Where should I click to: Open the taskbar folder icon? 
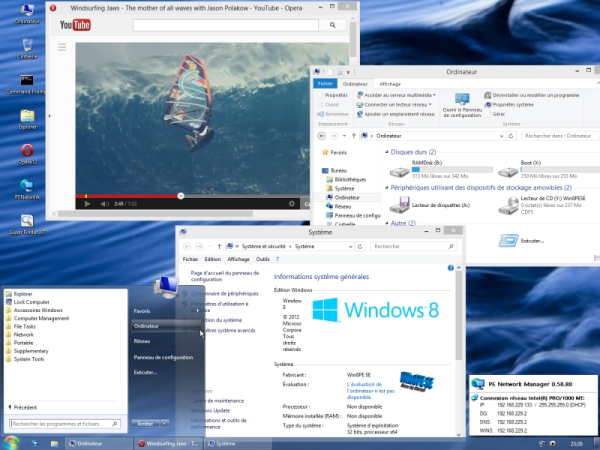[54, 443]
